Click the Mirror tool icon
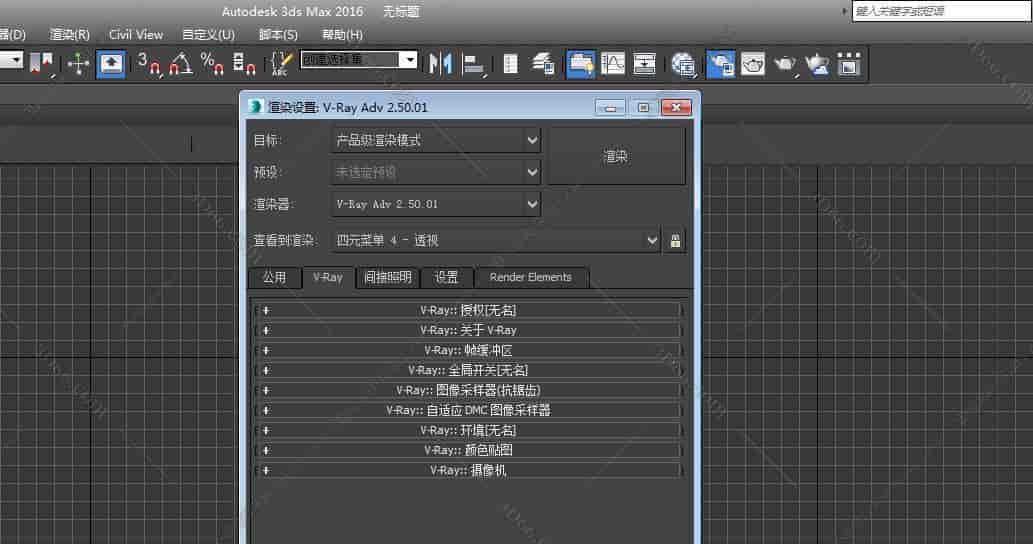This screenshot has width=1033, height=544. pos(440,63)
